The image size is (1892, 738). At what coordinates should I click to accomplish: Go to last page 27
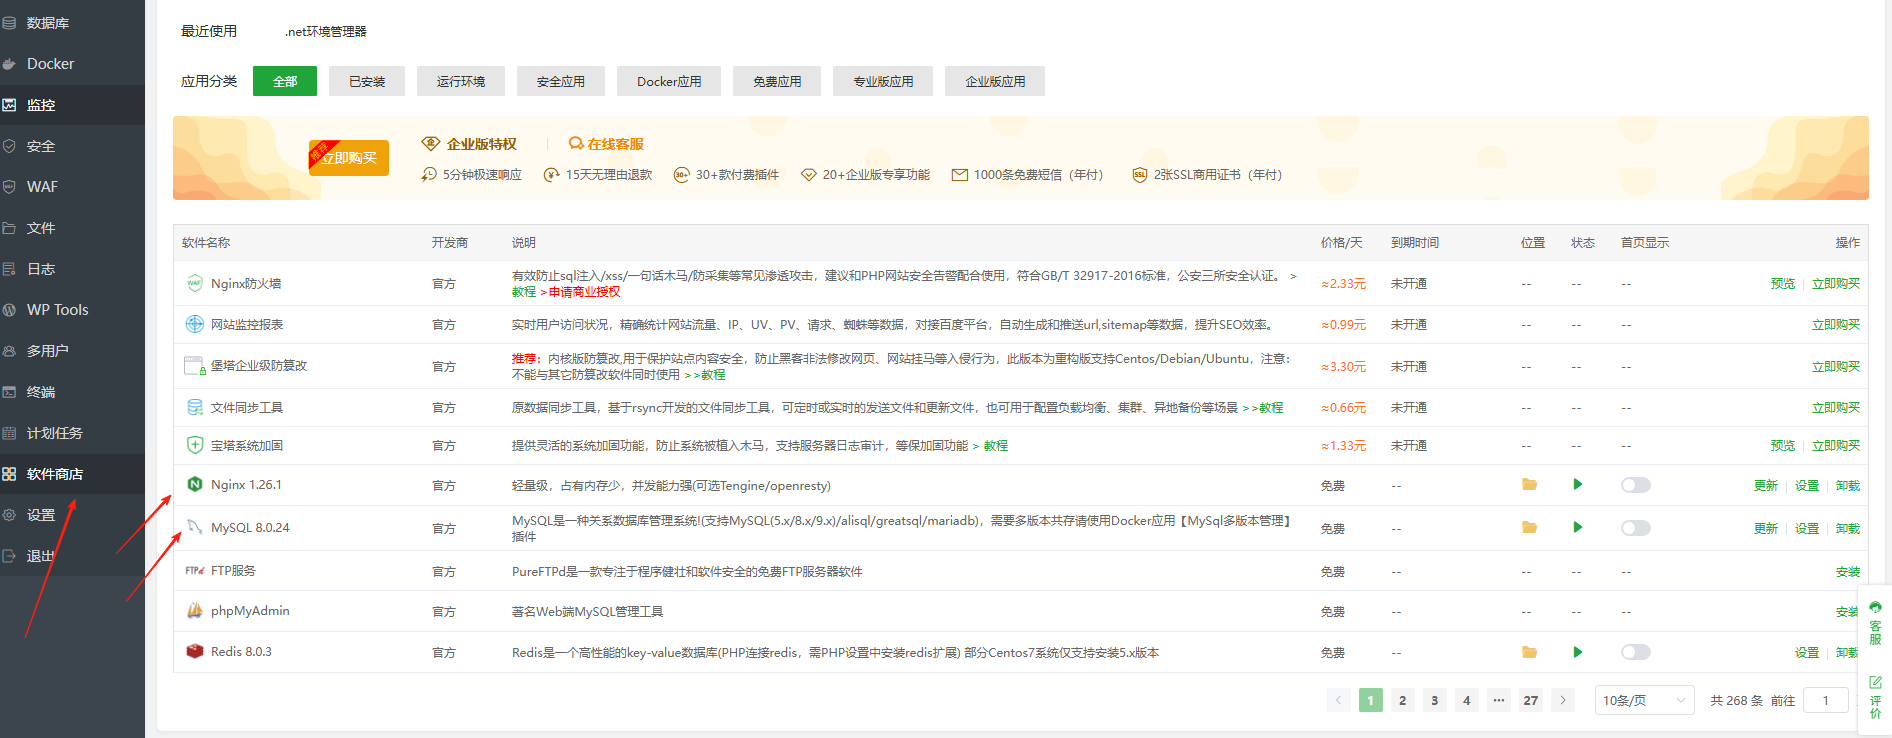coord(1531,700)
